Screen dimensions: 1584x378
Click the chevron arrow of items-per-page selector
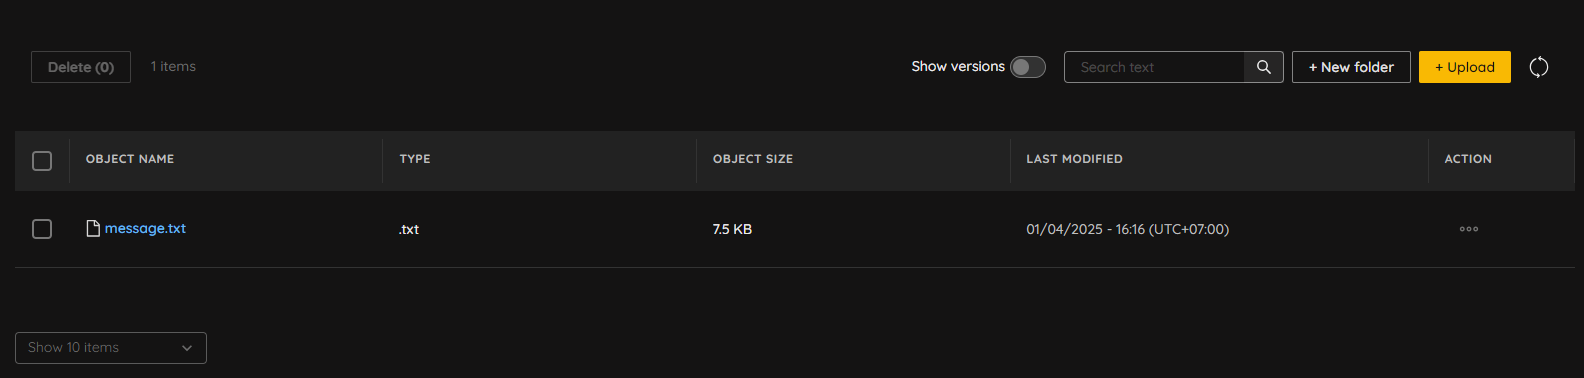click(187, 348)
